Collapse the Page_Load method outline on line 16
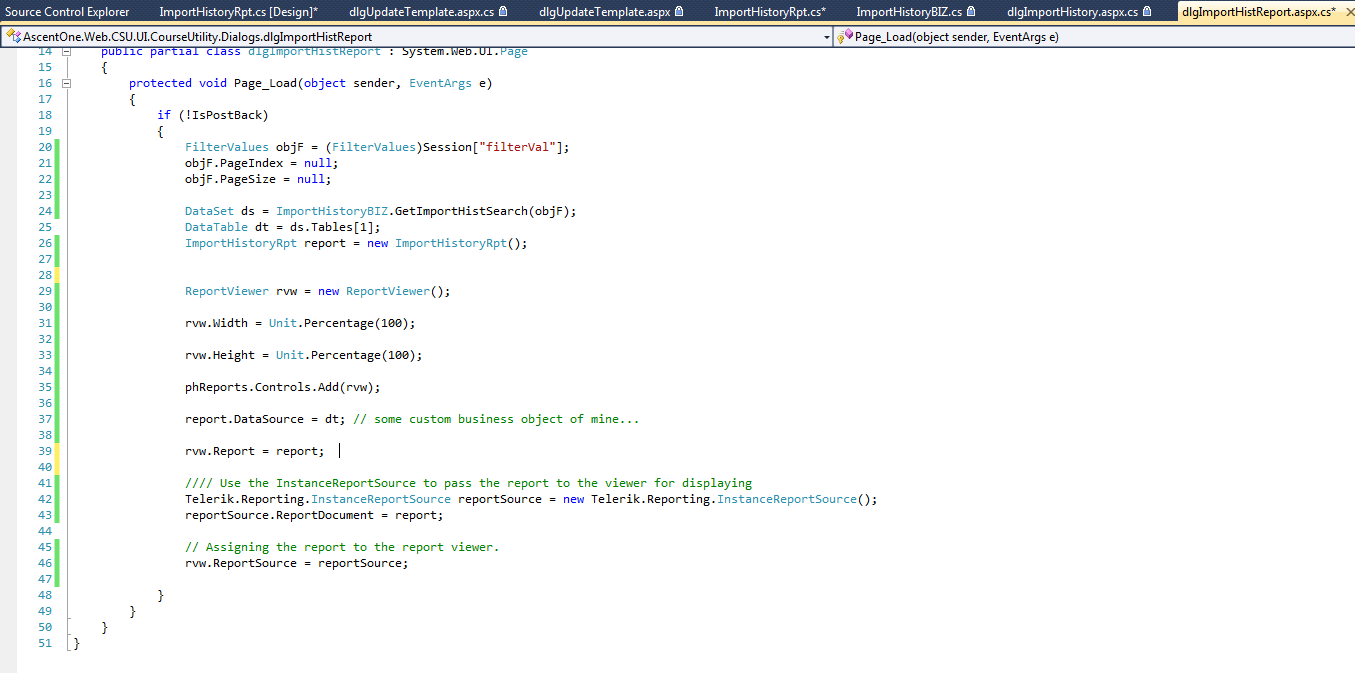The height and width of the screenshot is (673, 1355). tap(67, 83)
